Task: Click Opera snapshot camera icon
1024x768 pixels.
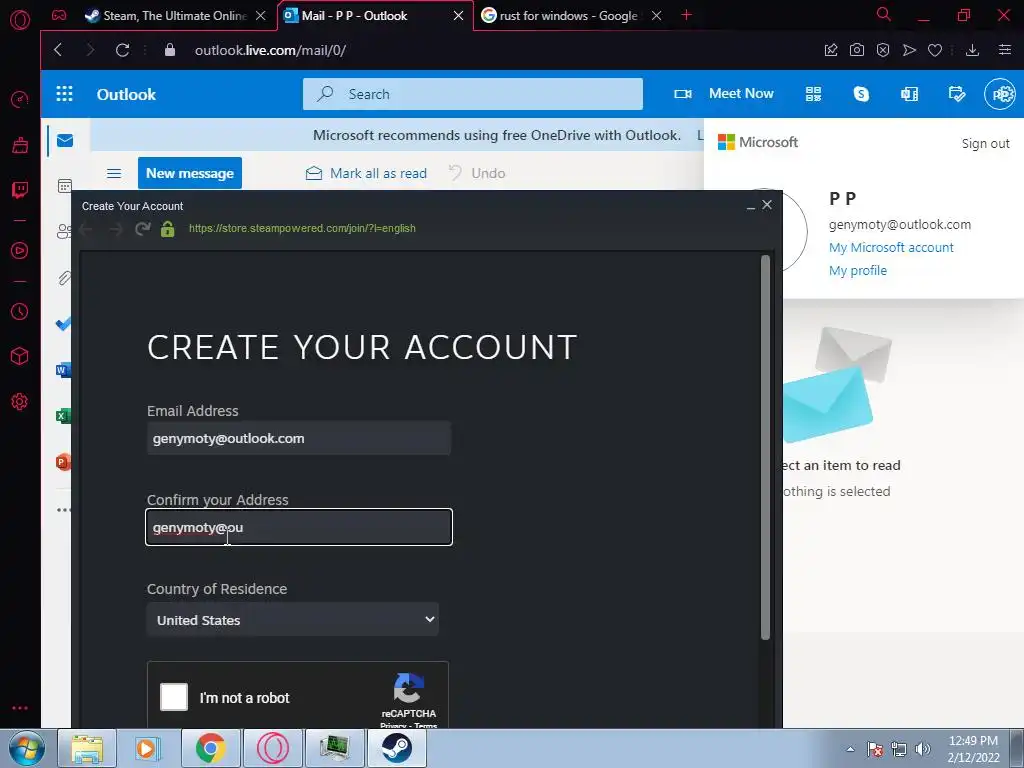Action: (857, 50)
